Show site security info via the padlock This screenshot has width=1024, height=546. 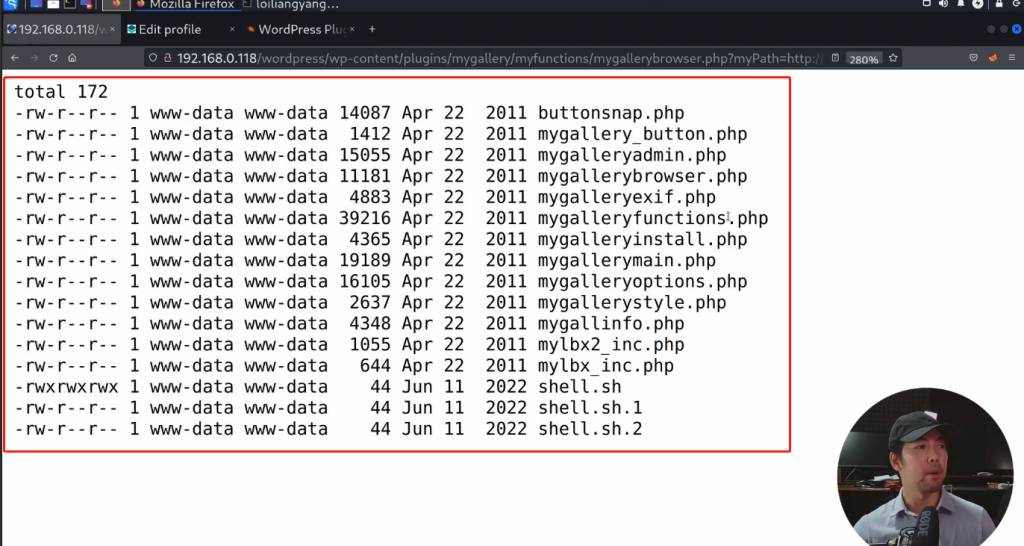(166, 58)
